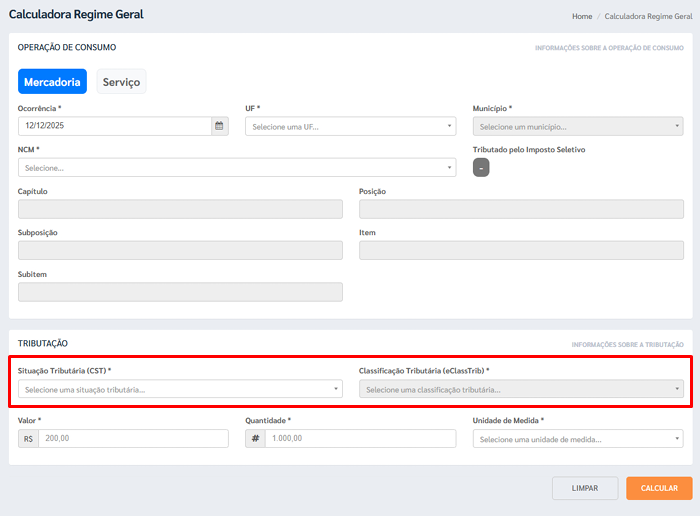The width and height of the screenshot is (700, 516).
Task: Switch to the Serviço tab
Action: click(x=122, y=82)
